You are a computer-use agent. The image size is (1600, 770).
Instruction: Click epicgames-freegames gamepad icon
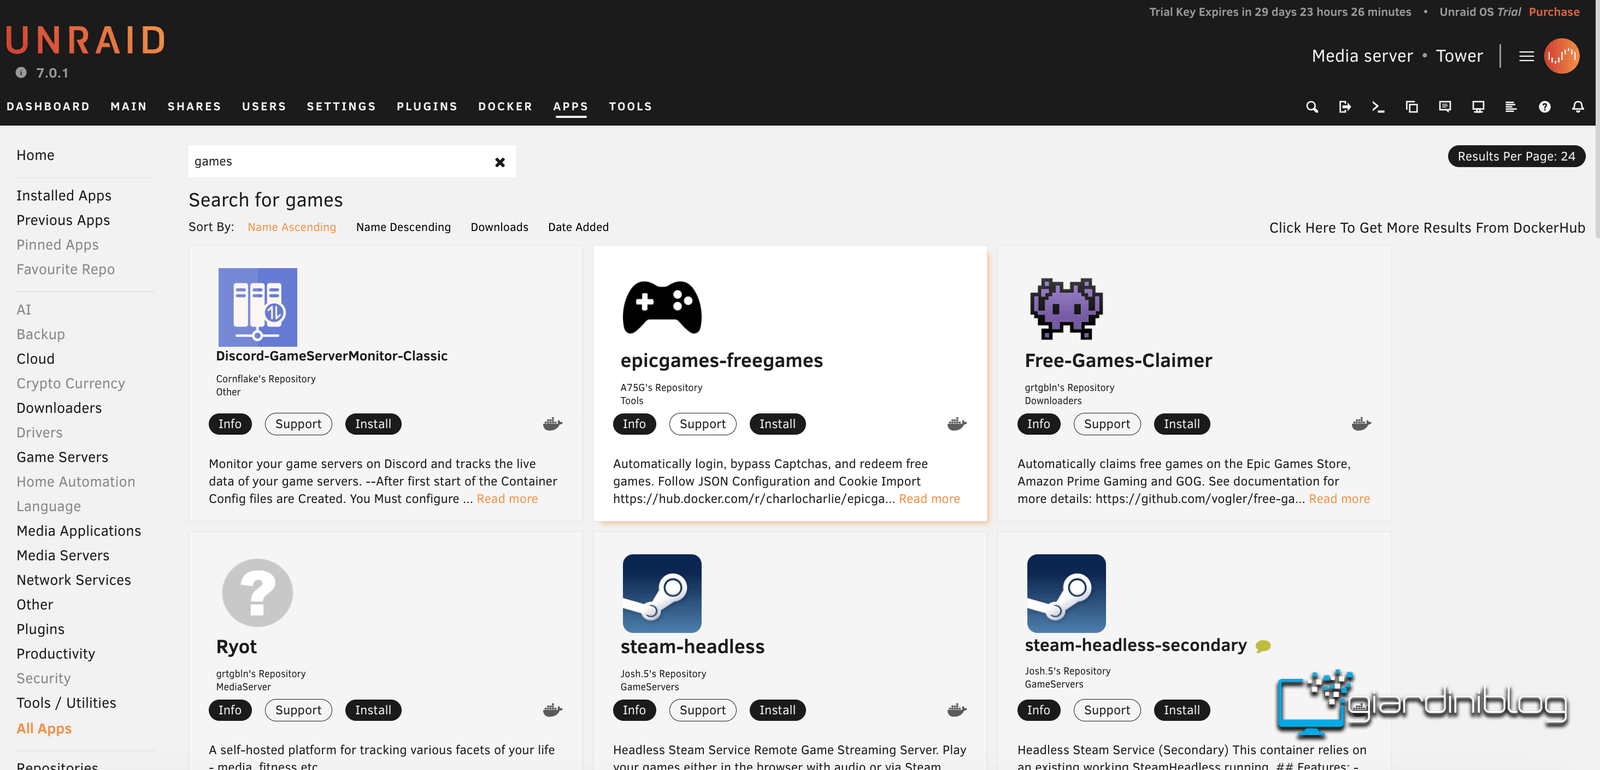[662, 307]
